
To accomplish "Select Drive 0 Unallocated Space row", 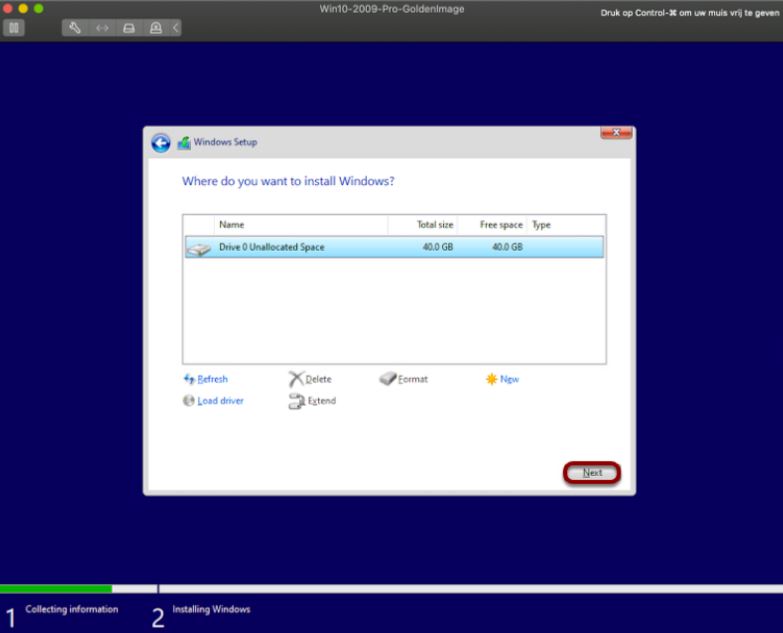I will pos(394,247).
